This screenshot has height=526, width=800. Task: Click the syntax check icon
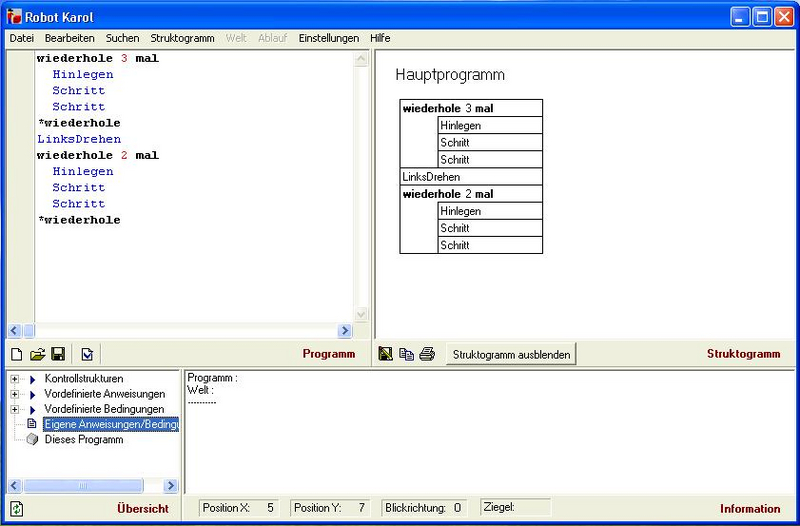pyautogui.click(x=87, y=354)
